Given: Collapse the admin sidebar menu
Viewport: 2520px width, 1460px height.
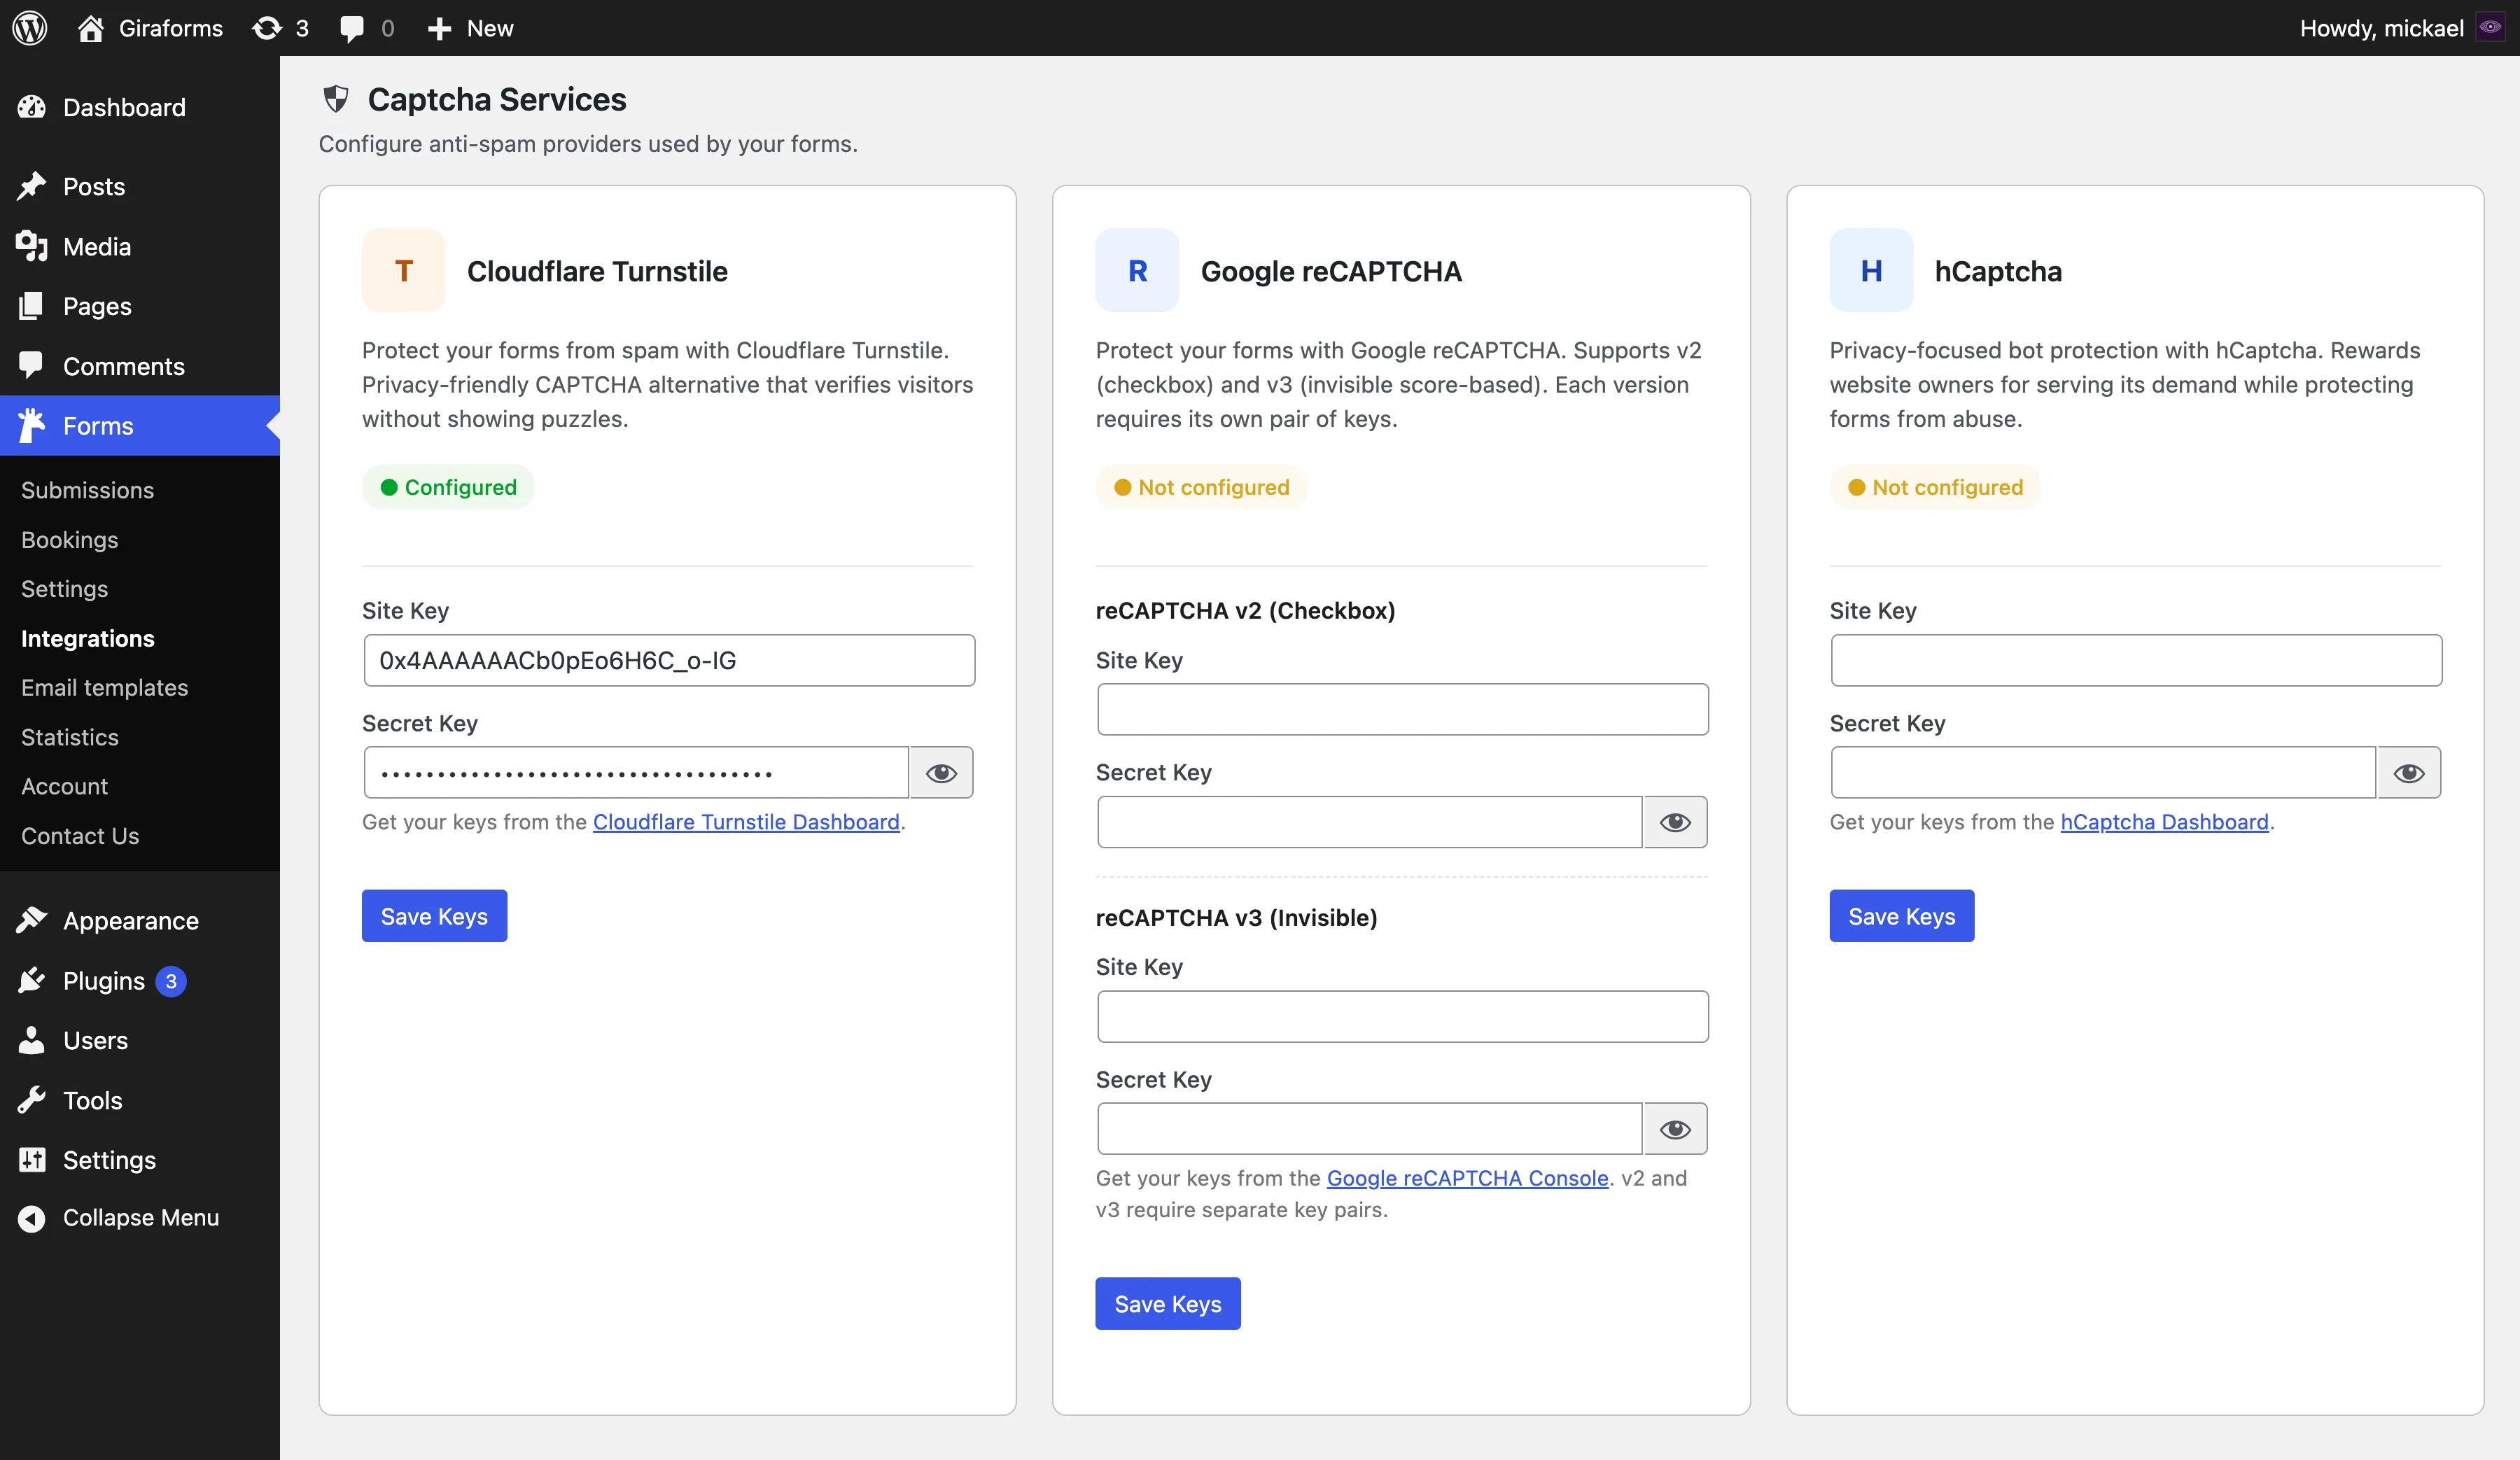Looking at the screenshot, I should coord(120,1217).
